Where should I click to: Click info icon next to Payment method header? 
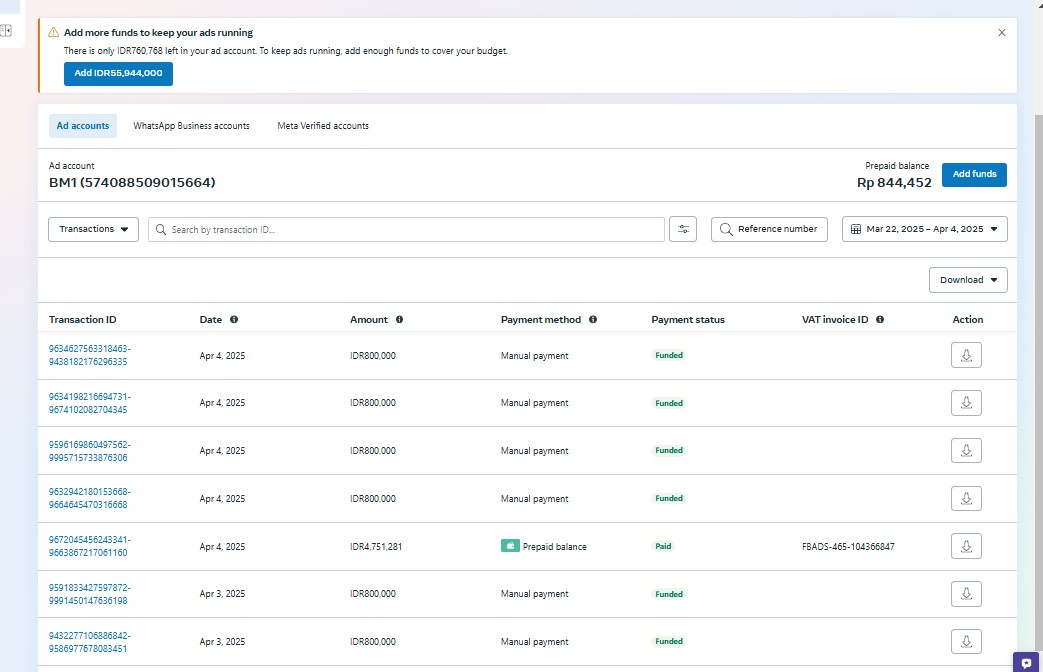[593, 320]
